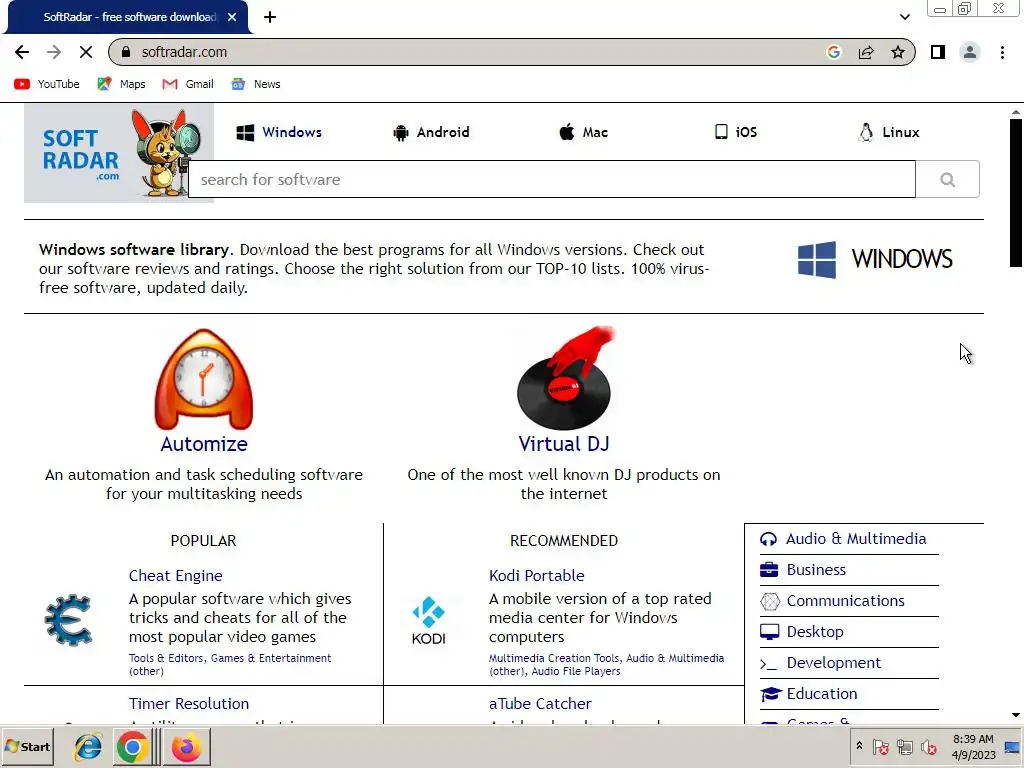Click the Automize alarm clock icon
Image resolution: width=1024 pixels, height=768 pixels.
tap(204, 379)
